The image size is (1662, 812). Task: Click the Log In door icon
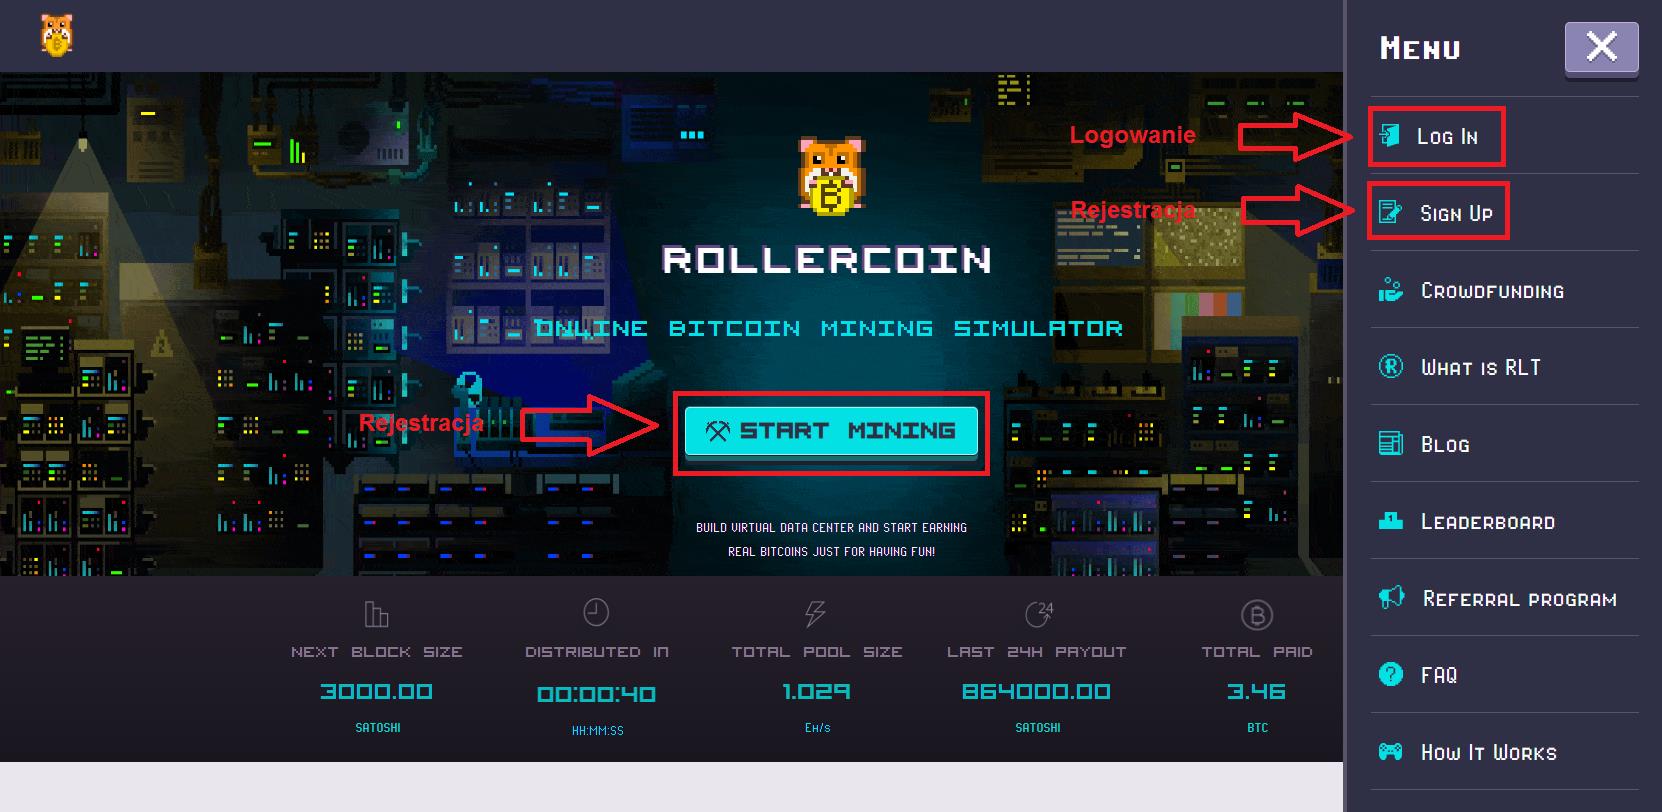click(x=1390, y=135)
